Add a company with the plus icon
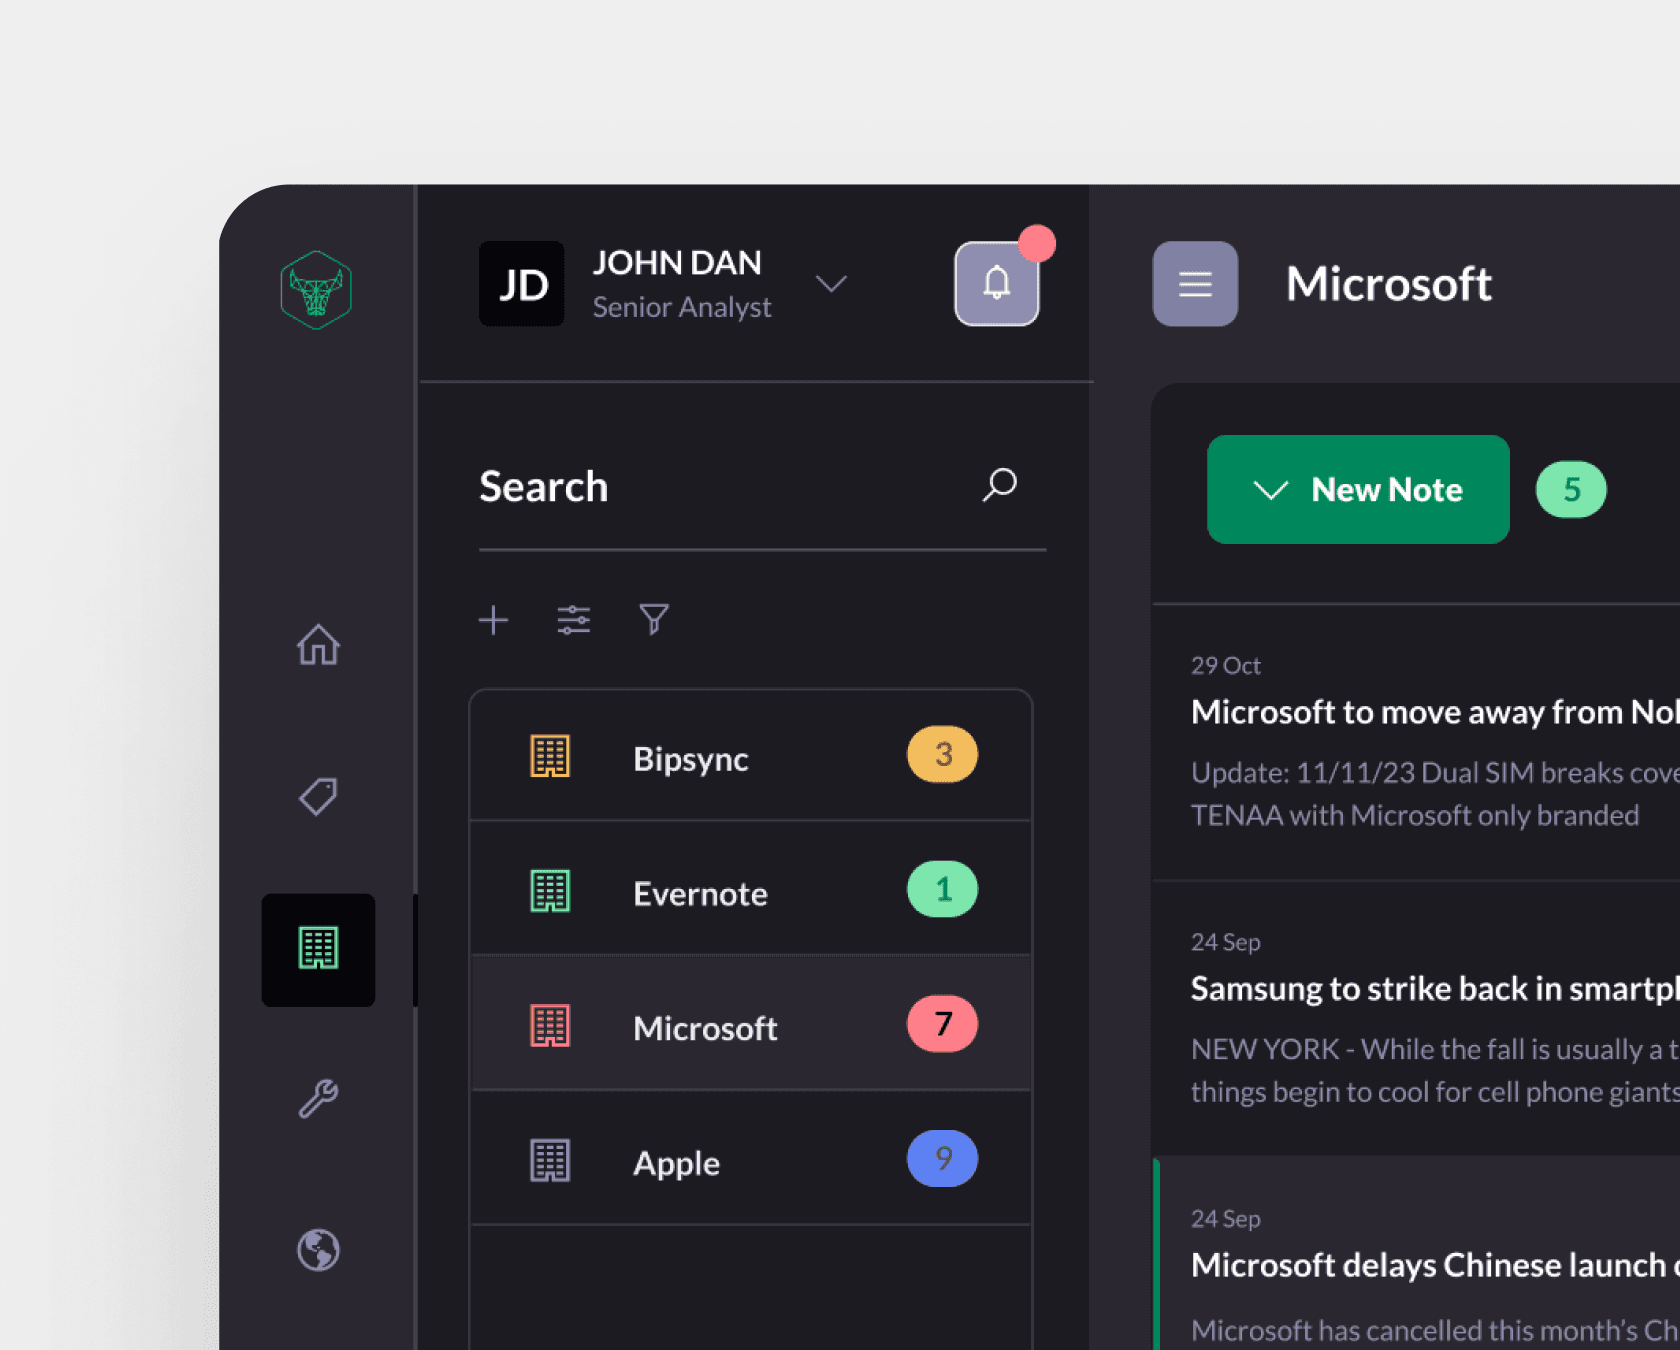Image resolution: width=1680 pixels, height=1350 pixels. [x=493, y=620]
